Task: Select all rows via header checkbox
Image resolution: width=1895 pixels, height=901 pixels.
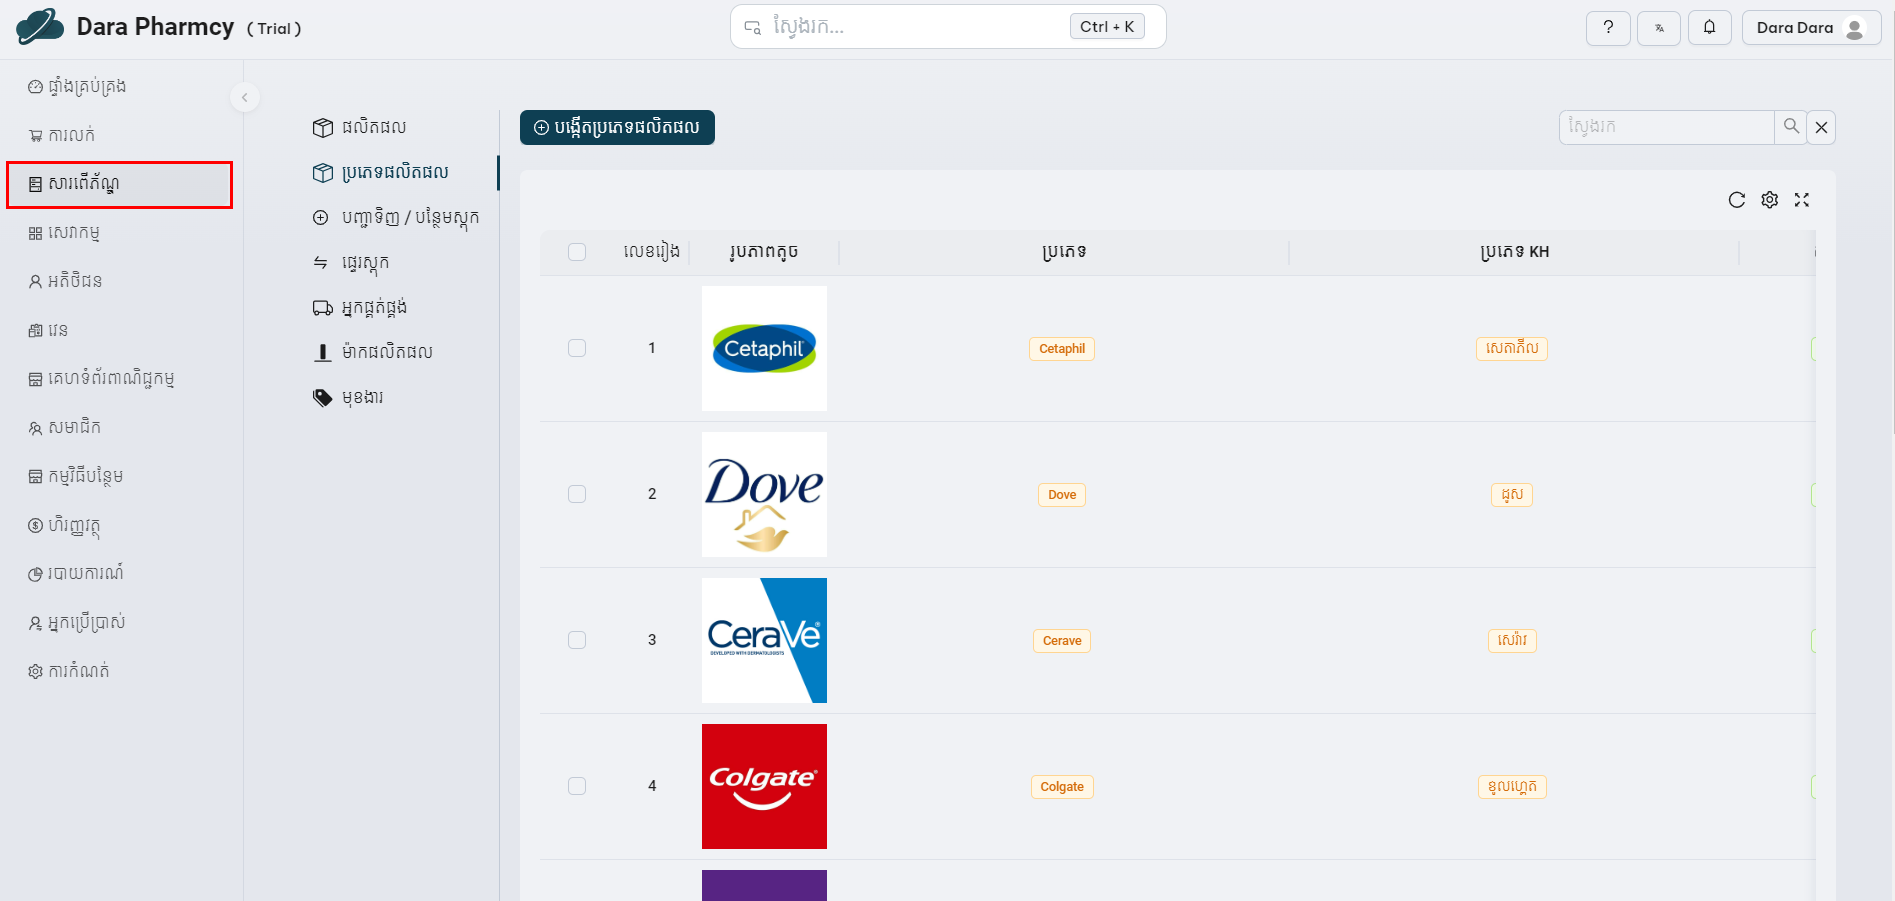Action: [x=577, y=252]
